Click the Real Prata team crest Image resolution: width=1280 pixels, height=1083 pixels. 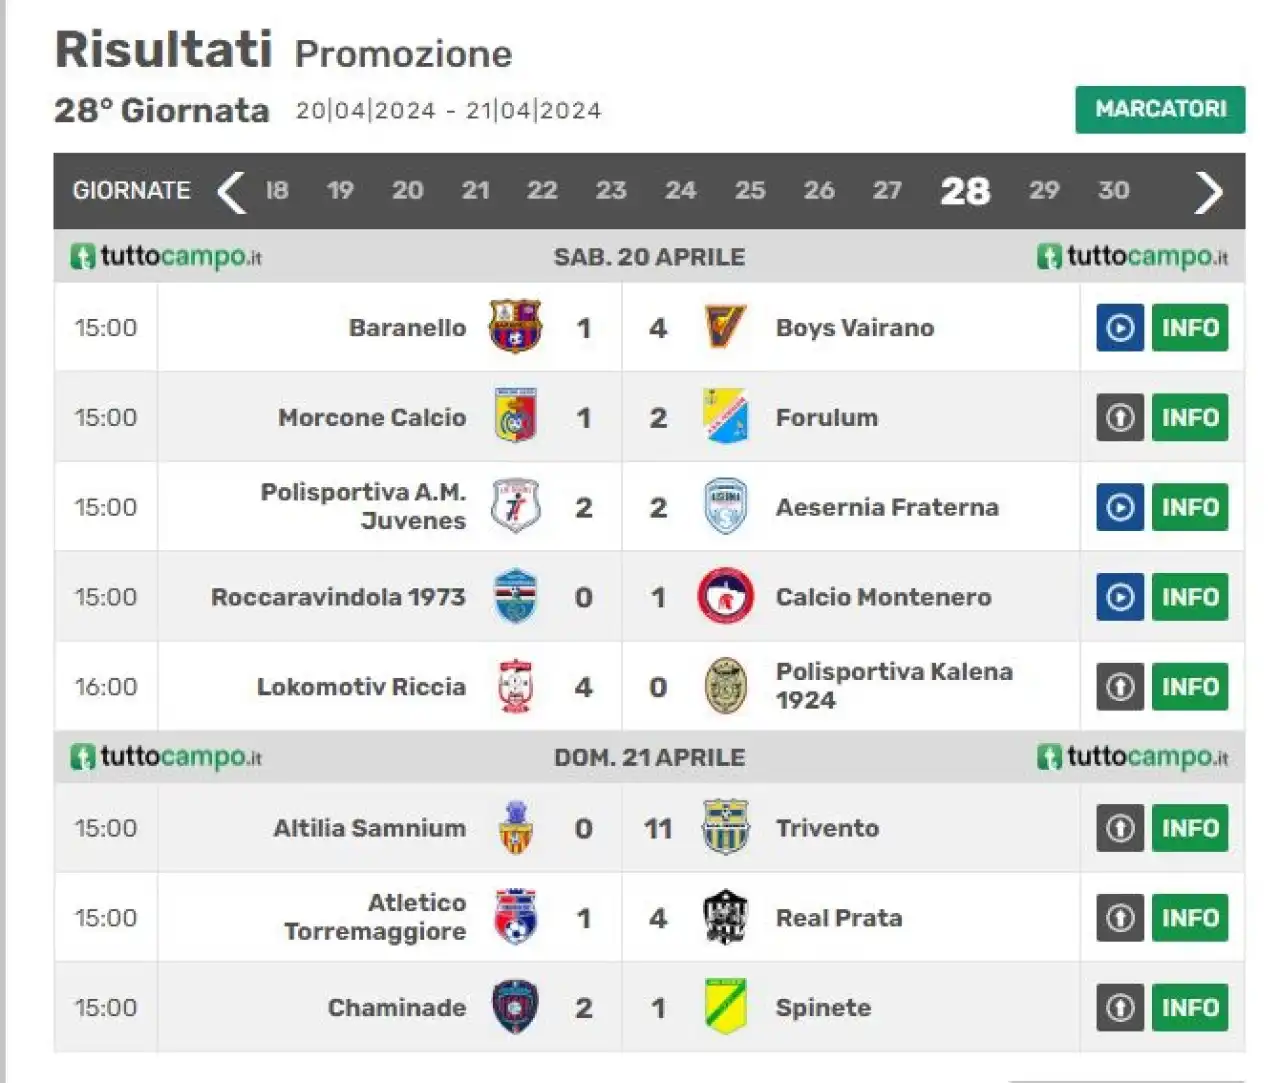(x=725, y=917)
